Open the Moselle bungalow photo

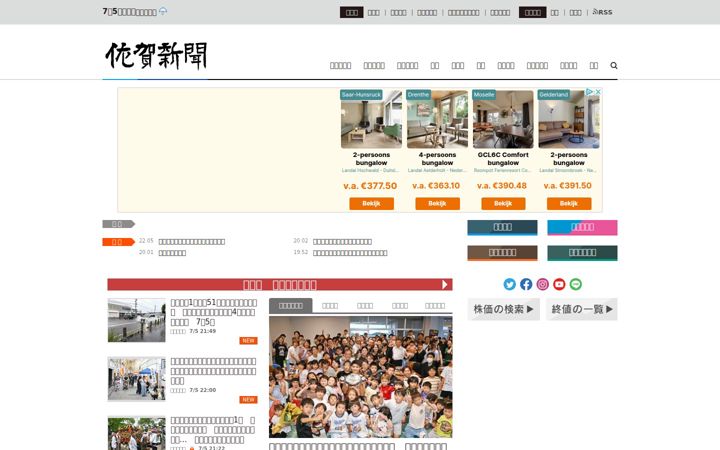tap(503, 119)
